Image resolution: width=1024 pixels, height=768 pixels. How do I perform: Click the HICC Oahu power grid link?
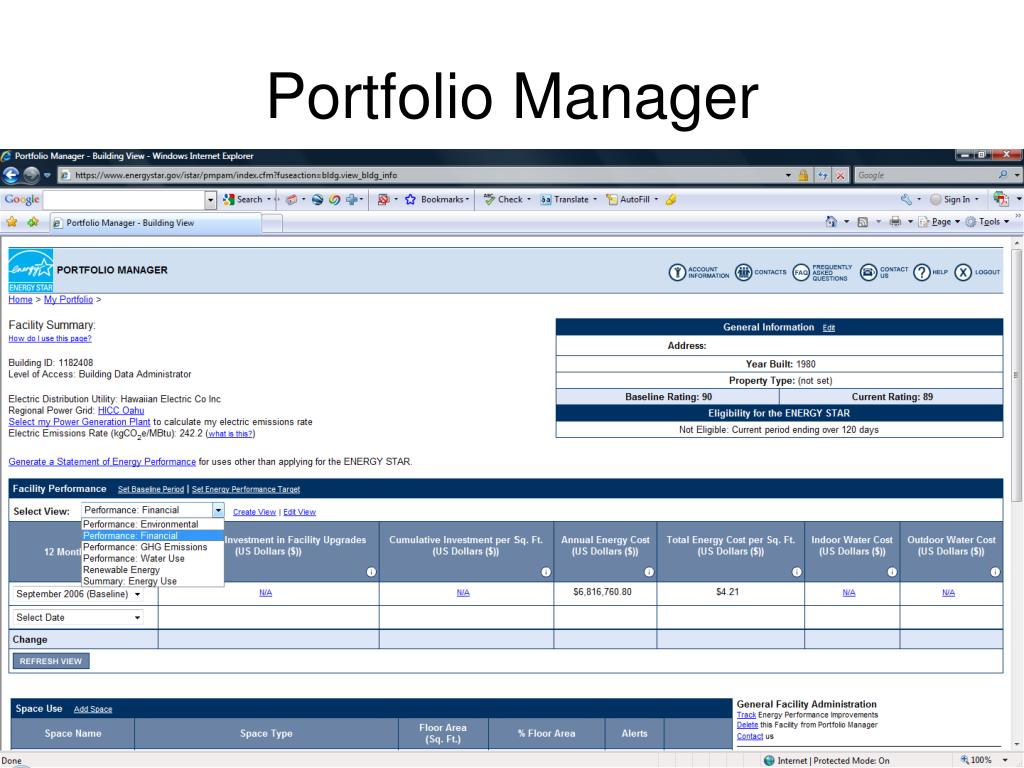121,410
